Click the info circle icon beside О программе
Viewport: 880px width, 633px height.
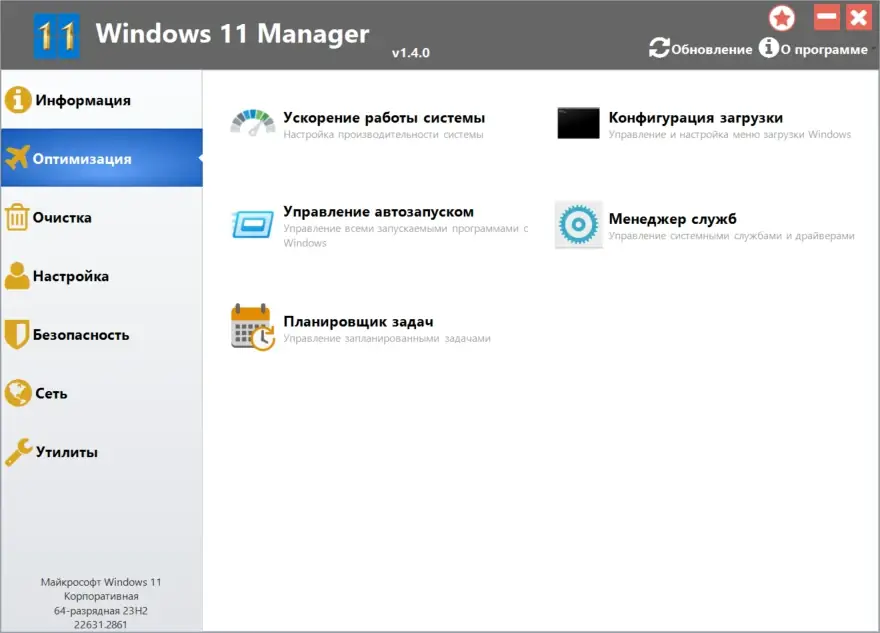point(769,48)
